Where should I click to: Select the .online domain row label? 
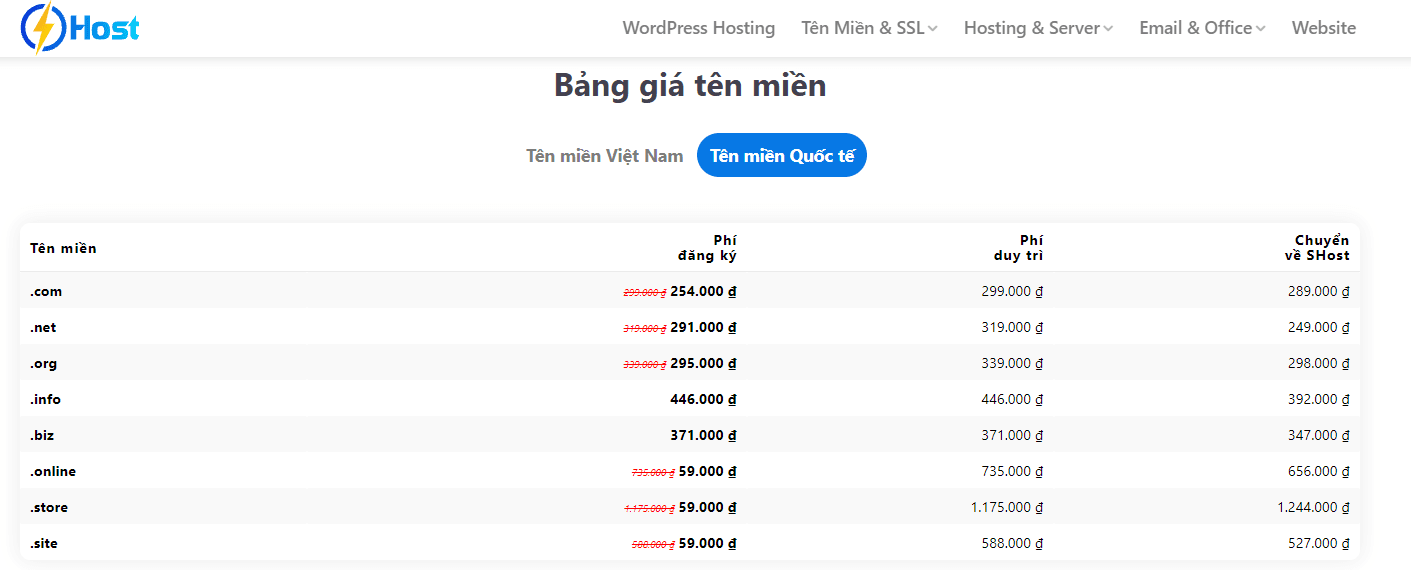pos(53,472)
